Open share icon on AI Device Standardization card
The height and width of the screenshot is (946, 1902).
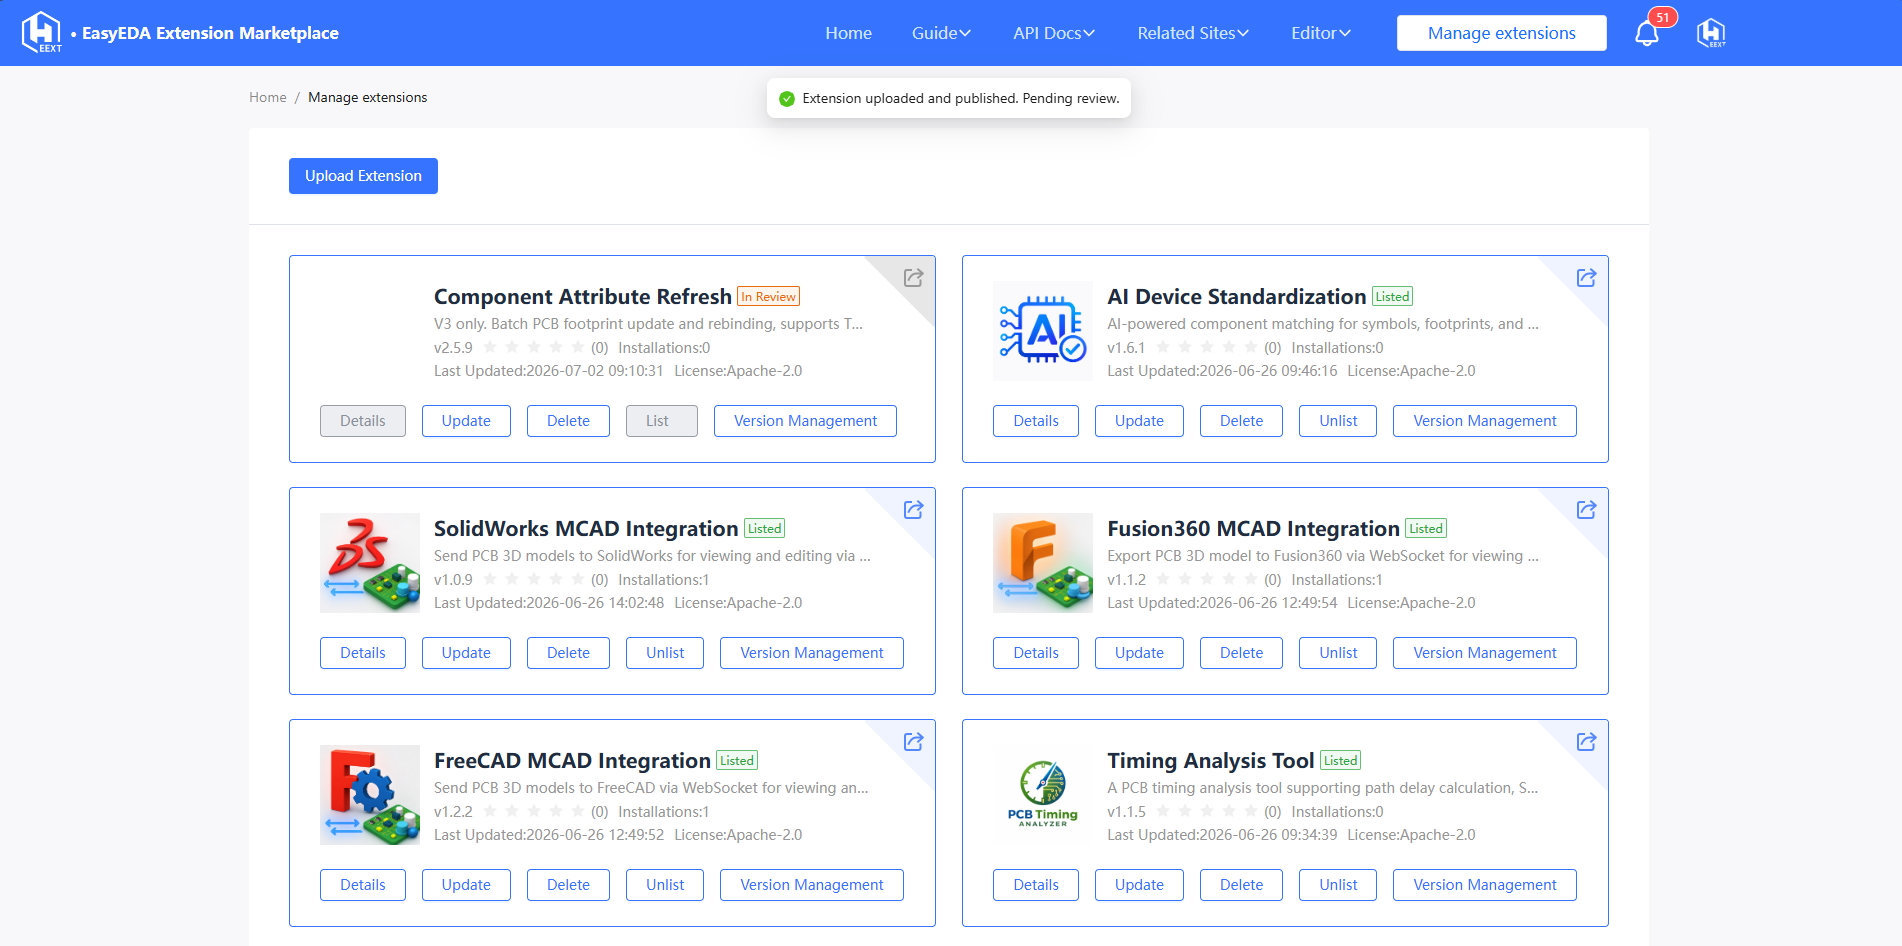click(x=1586, y=278)
